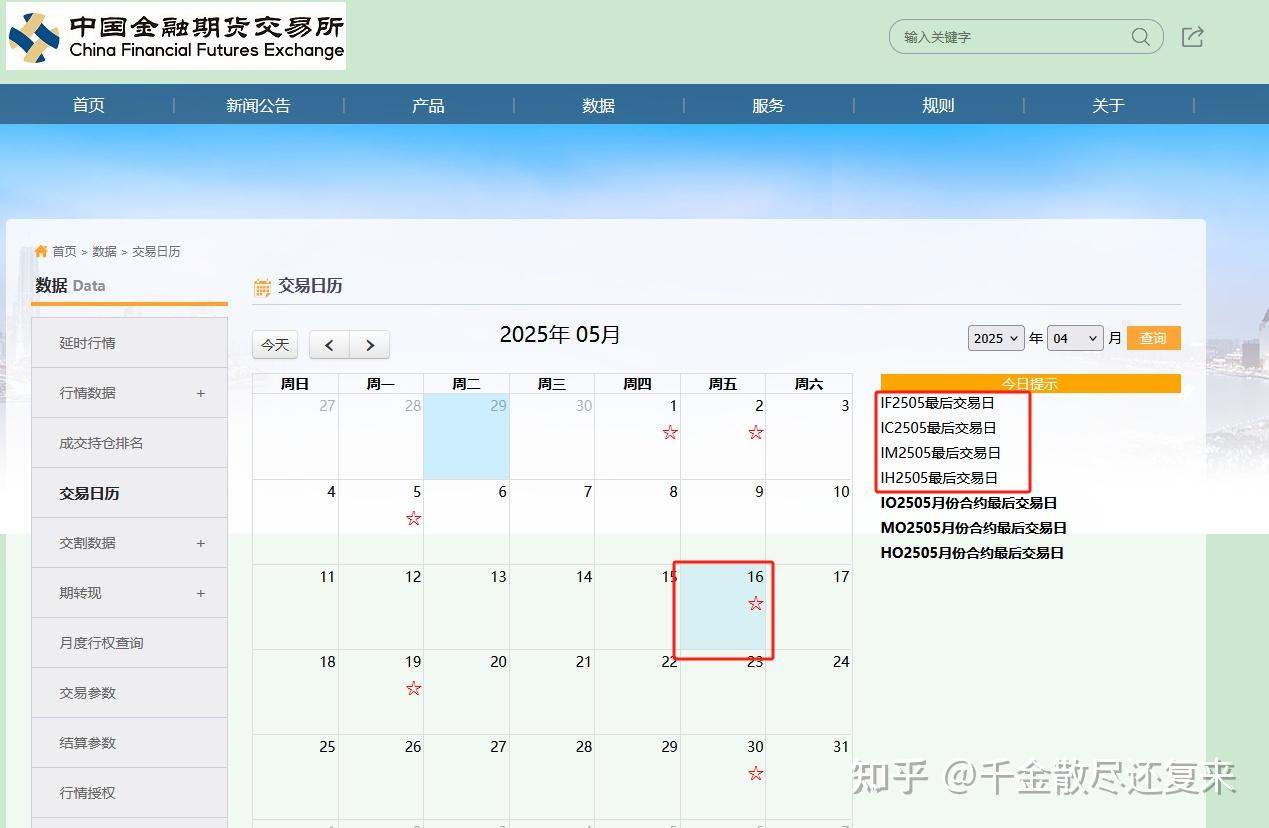Open 服务 navigation item
This screenshot has width=1269, height=828.
[x=768, y=105]
